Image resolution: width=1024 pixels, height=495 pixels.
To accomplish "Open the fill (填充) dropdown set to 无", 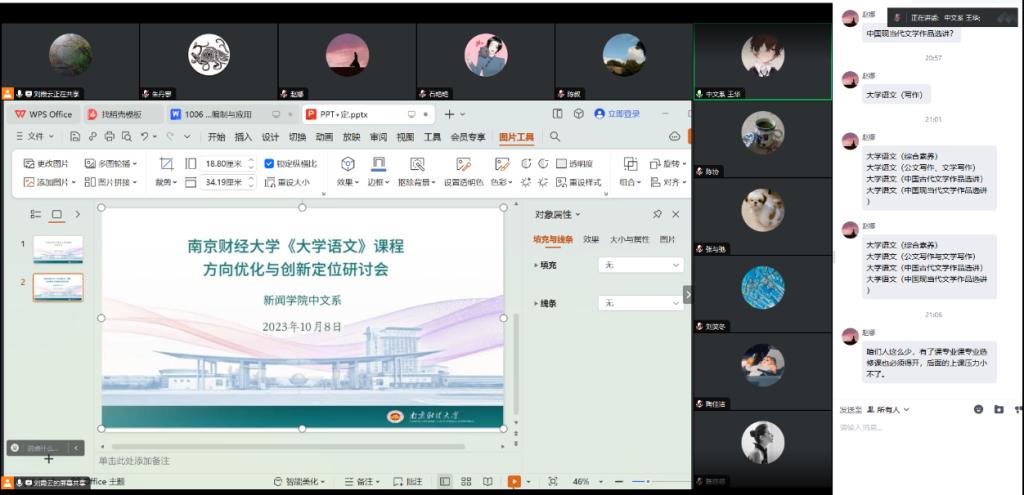I will 640,265.
